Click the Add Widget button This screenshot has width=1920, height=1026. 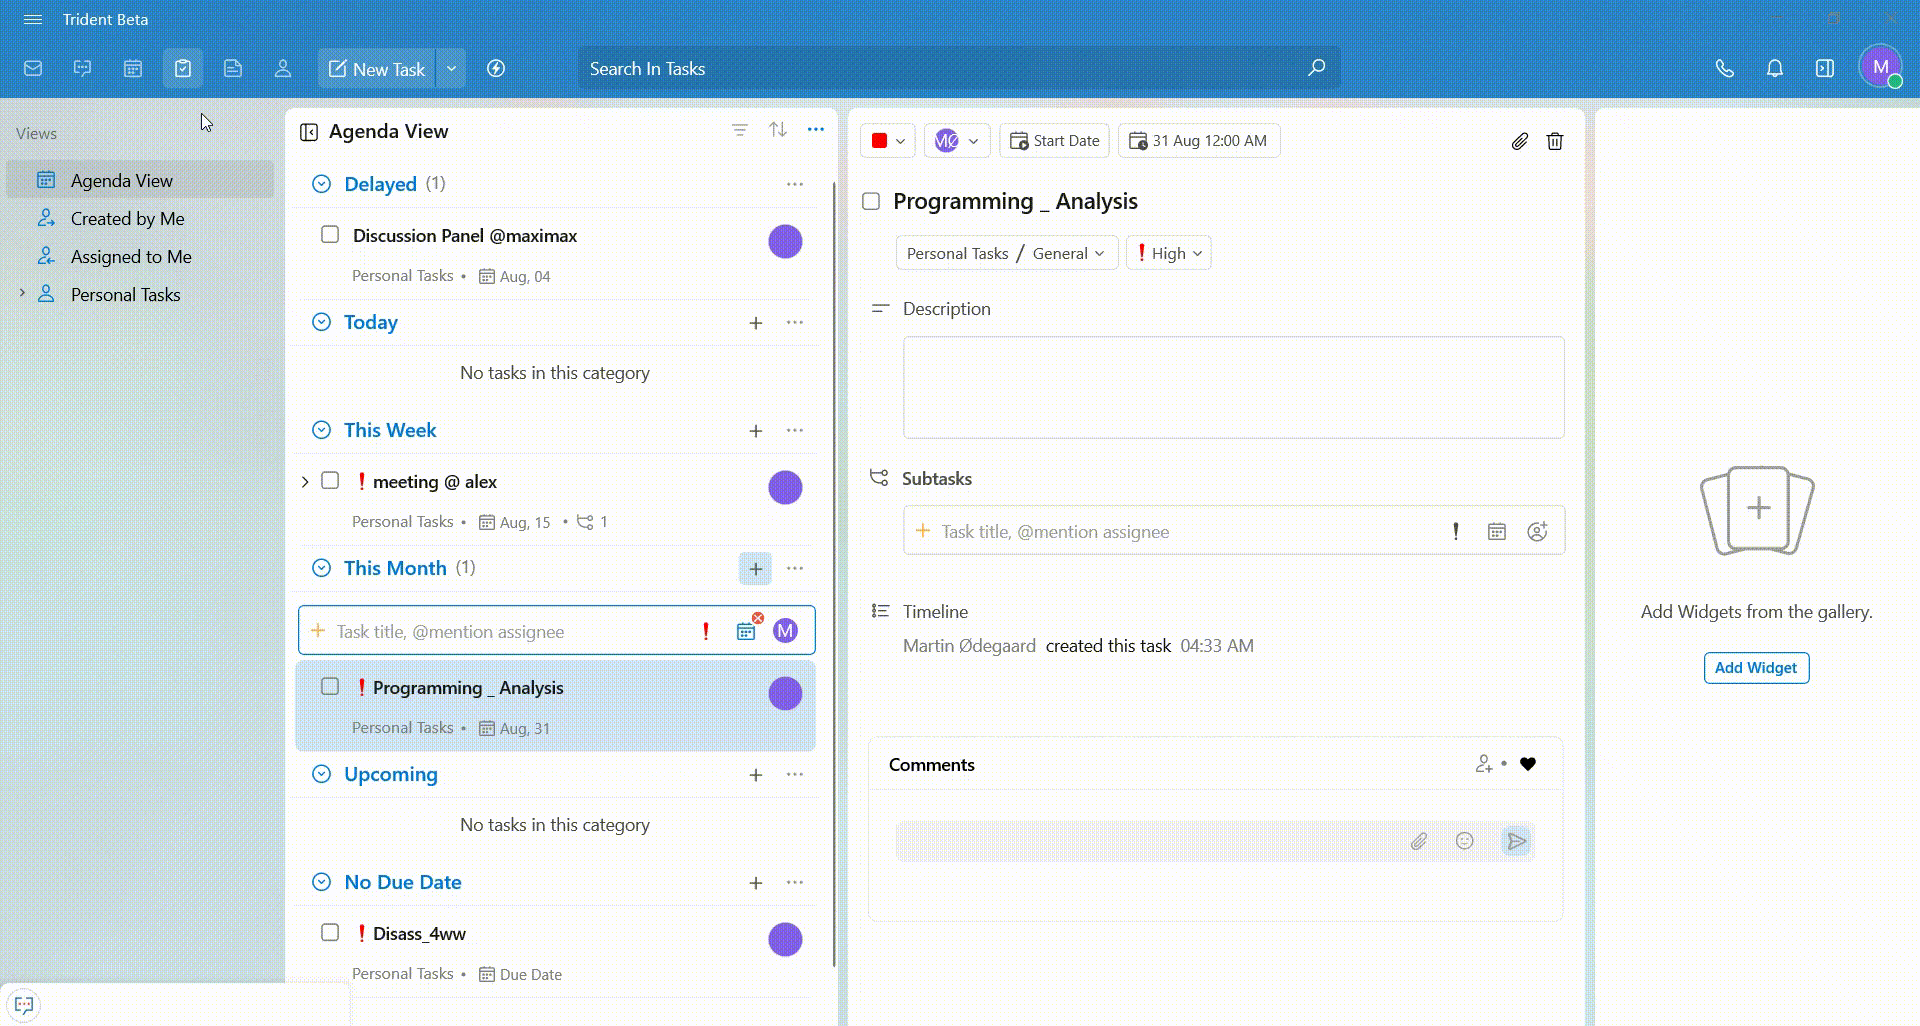coord(1756,668)
